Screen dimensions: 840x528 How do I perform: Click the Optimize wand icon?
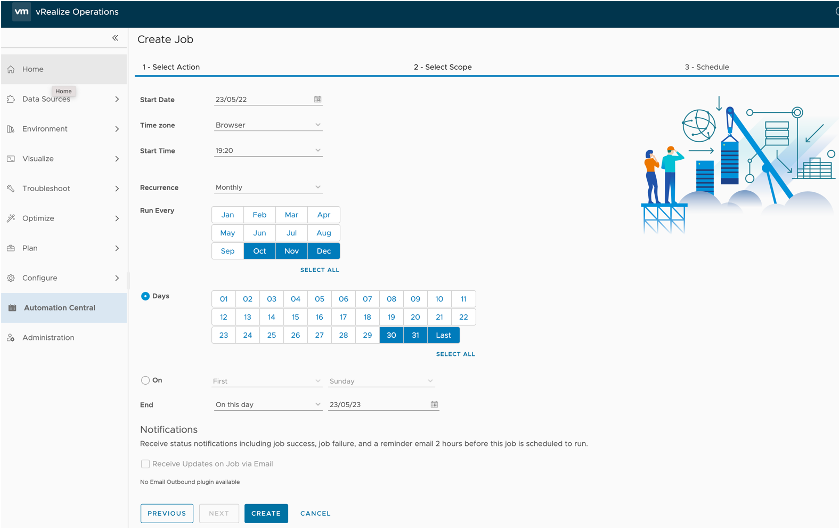11,218
